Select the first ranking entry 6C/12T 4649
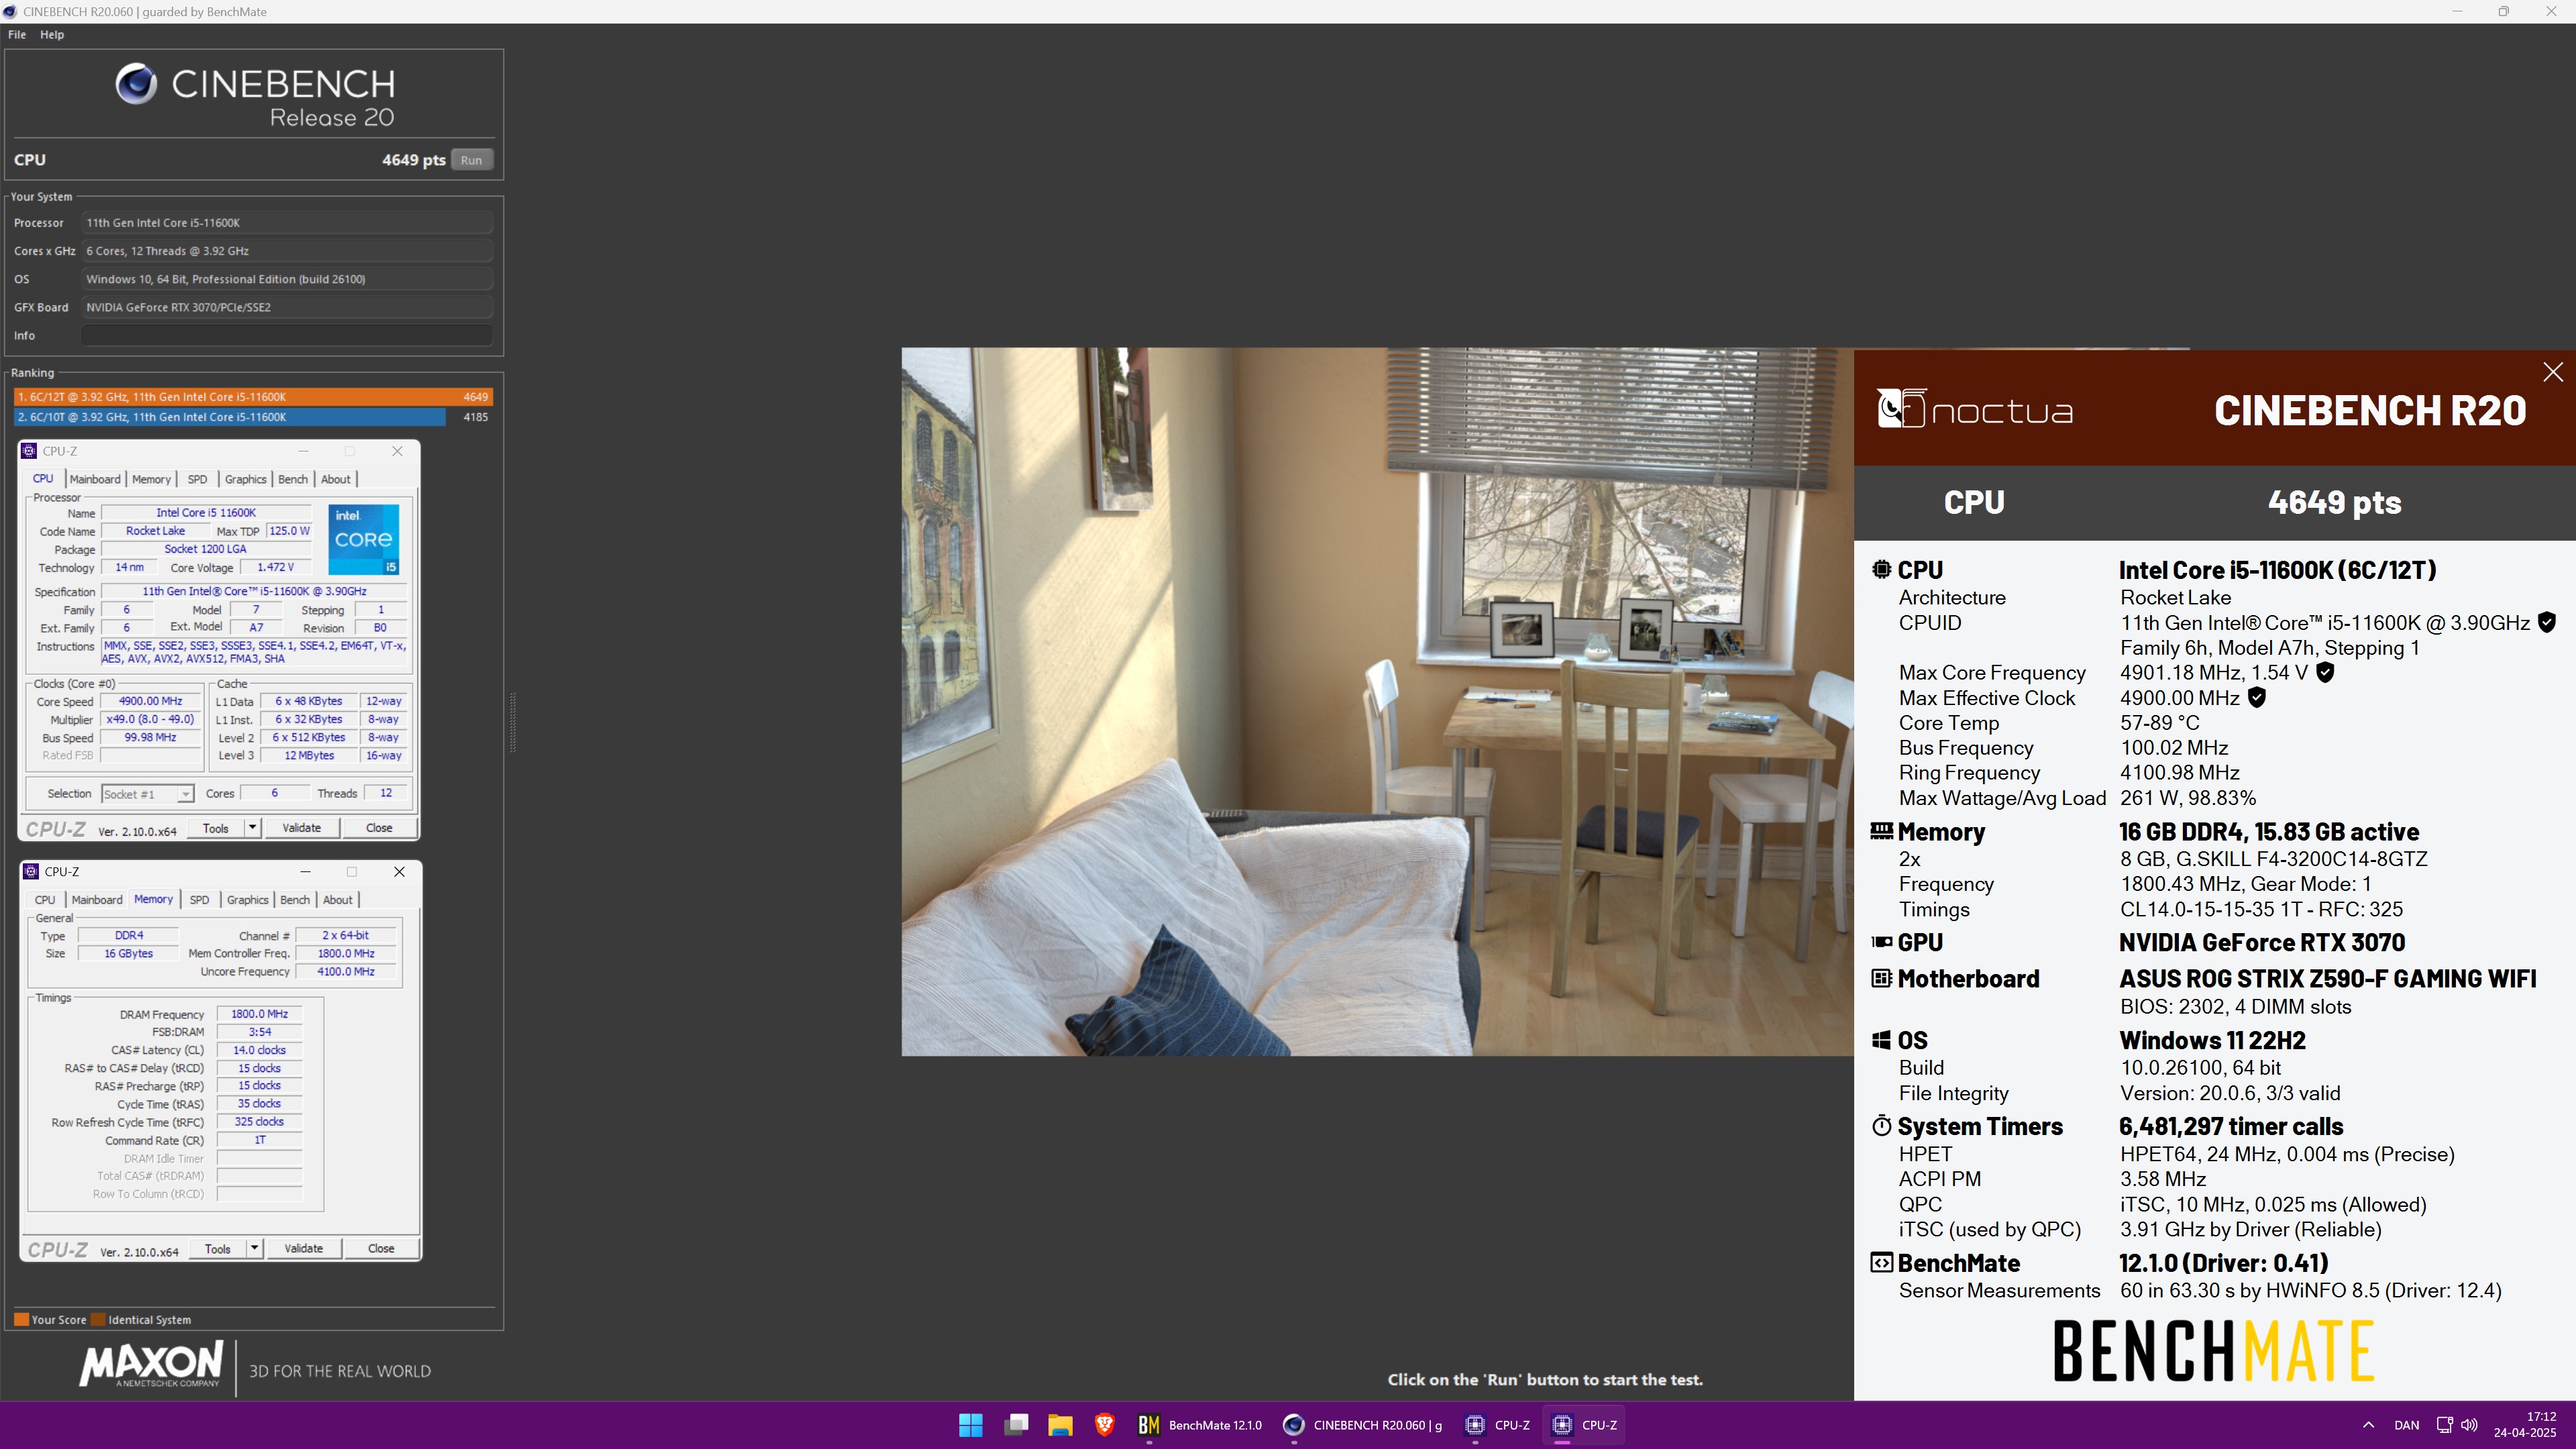 coord(253,397)
